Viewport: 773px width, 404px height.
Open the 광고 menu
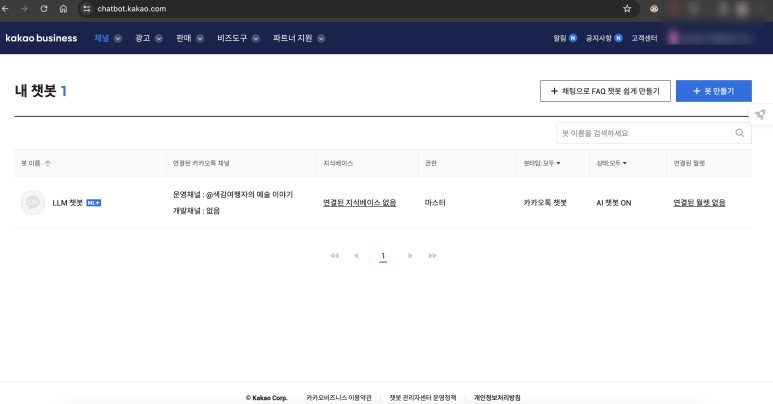pyautogui.click(x=142, y=38)
